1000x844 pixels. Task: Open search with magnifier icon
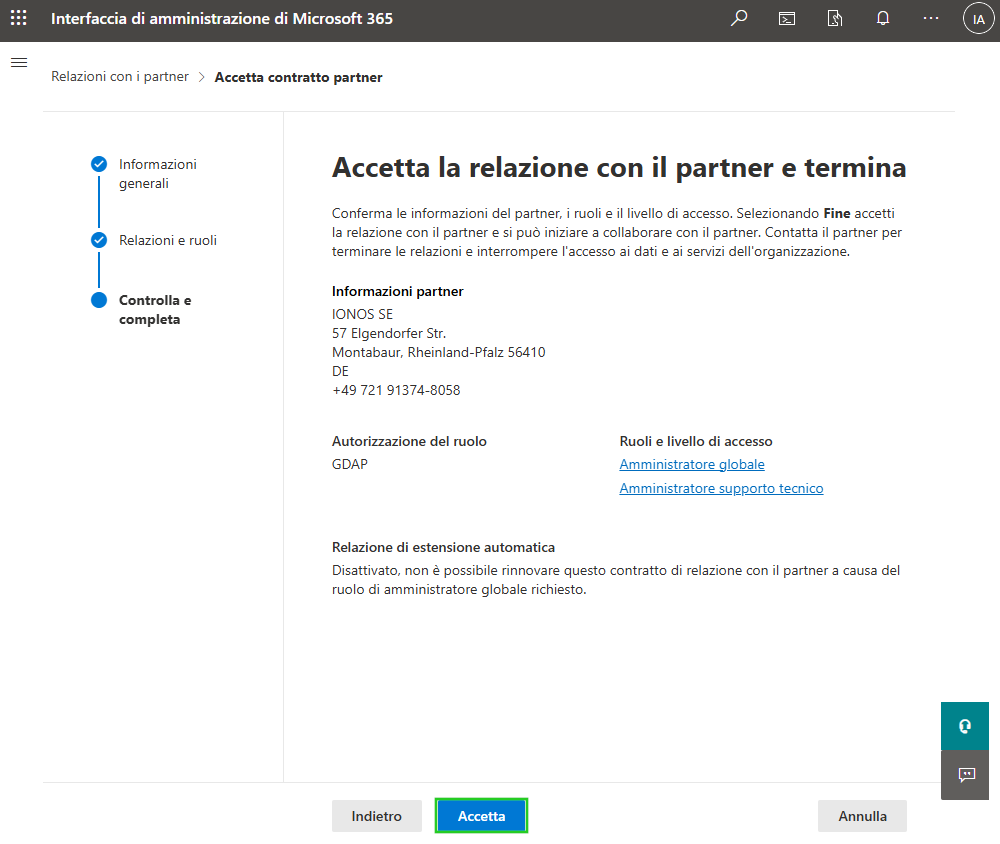(x=739, y=19)
